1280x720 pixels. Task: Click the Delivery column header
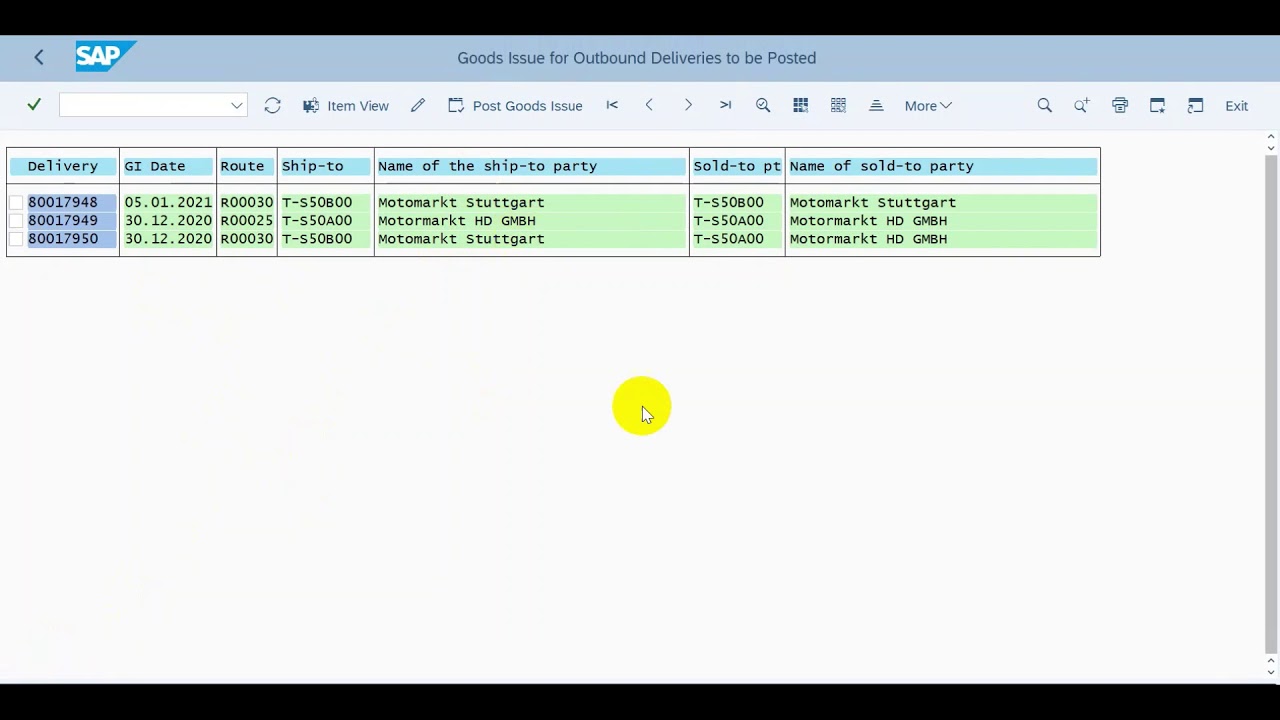(63, 166)
